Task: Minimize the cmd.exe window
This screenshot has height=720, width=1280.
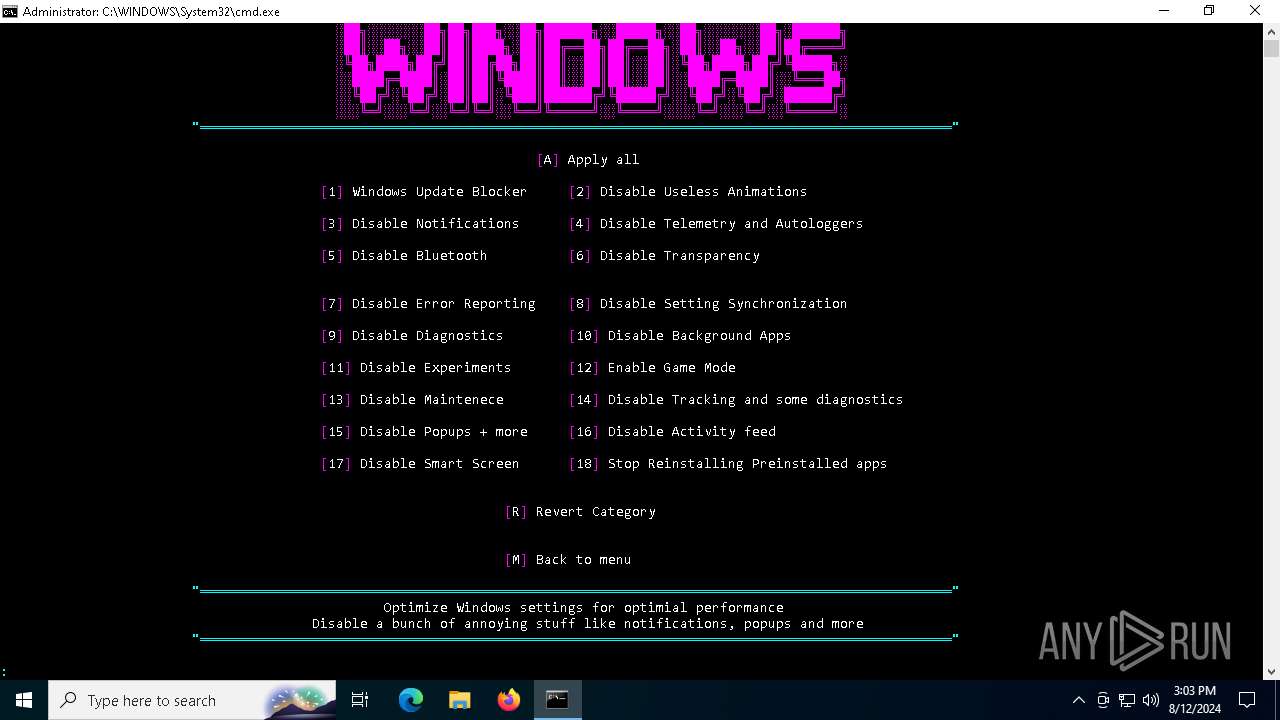Action: (x=1164, y=11)
